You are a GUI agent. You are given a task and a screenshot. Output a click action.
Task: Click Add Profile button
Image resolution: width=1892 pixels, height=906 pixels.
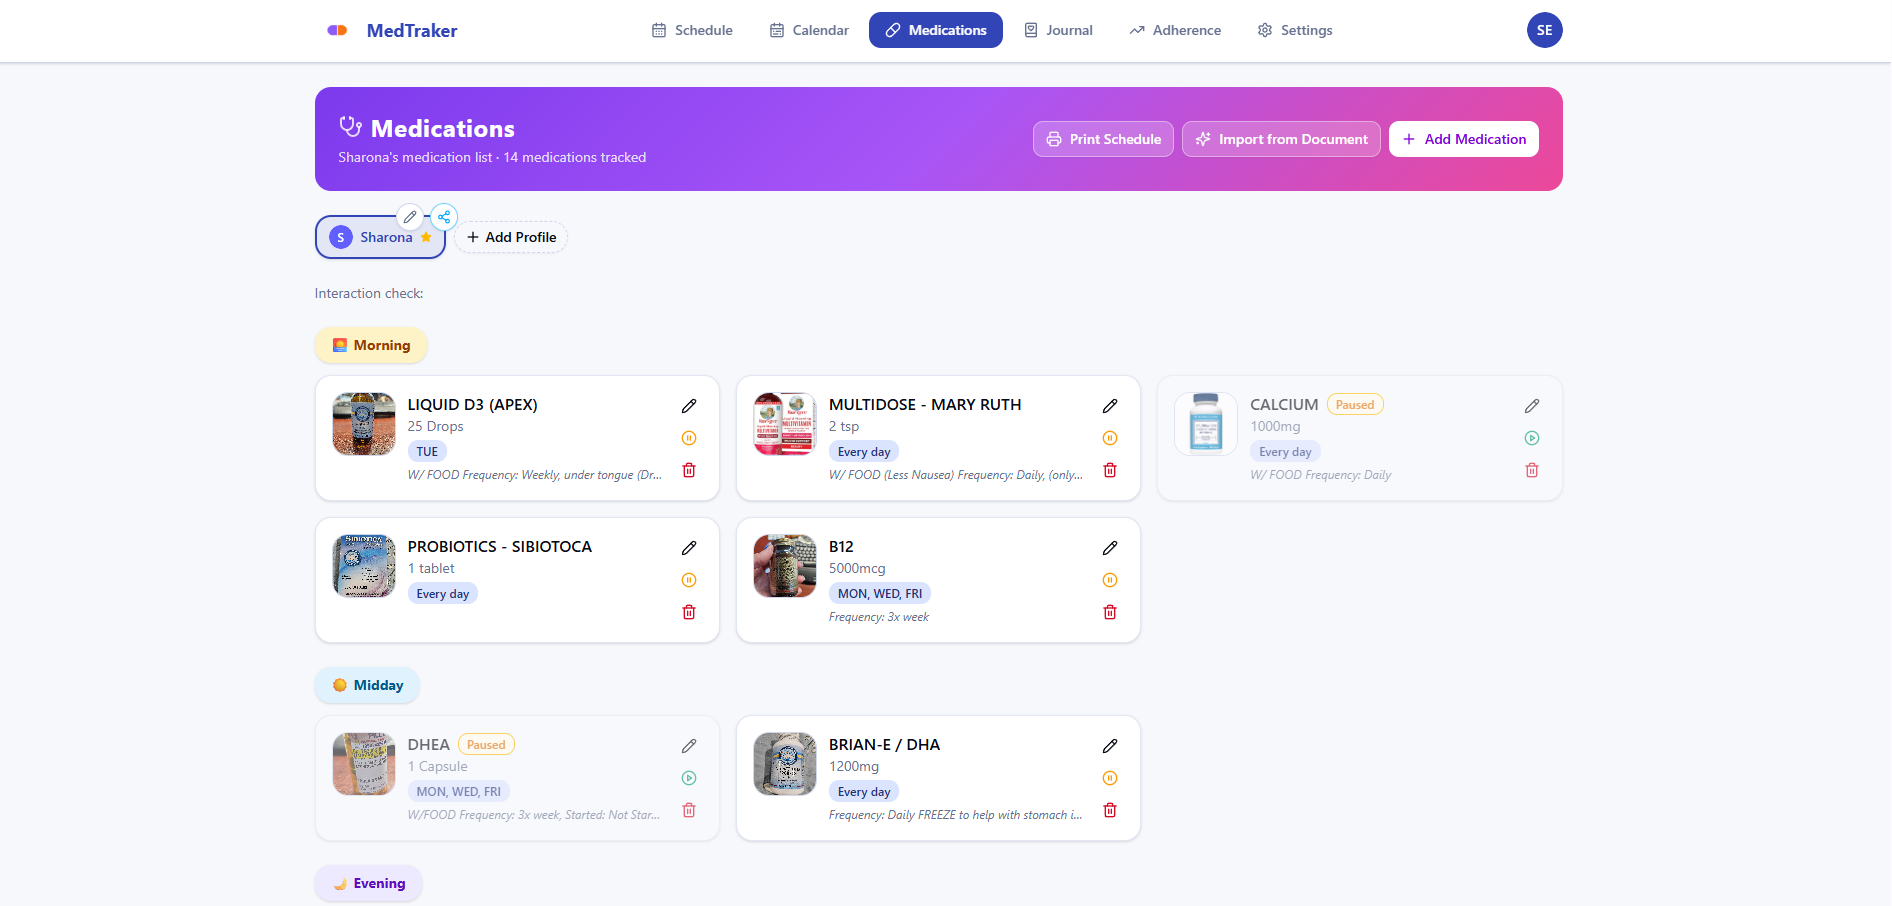(x=511, y=237)
